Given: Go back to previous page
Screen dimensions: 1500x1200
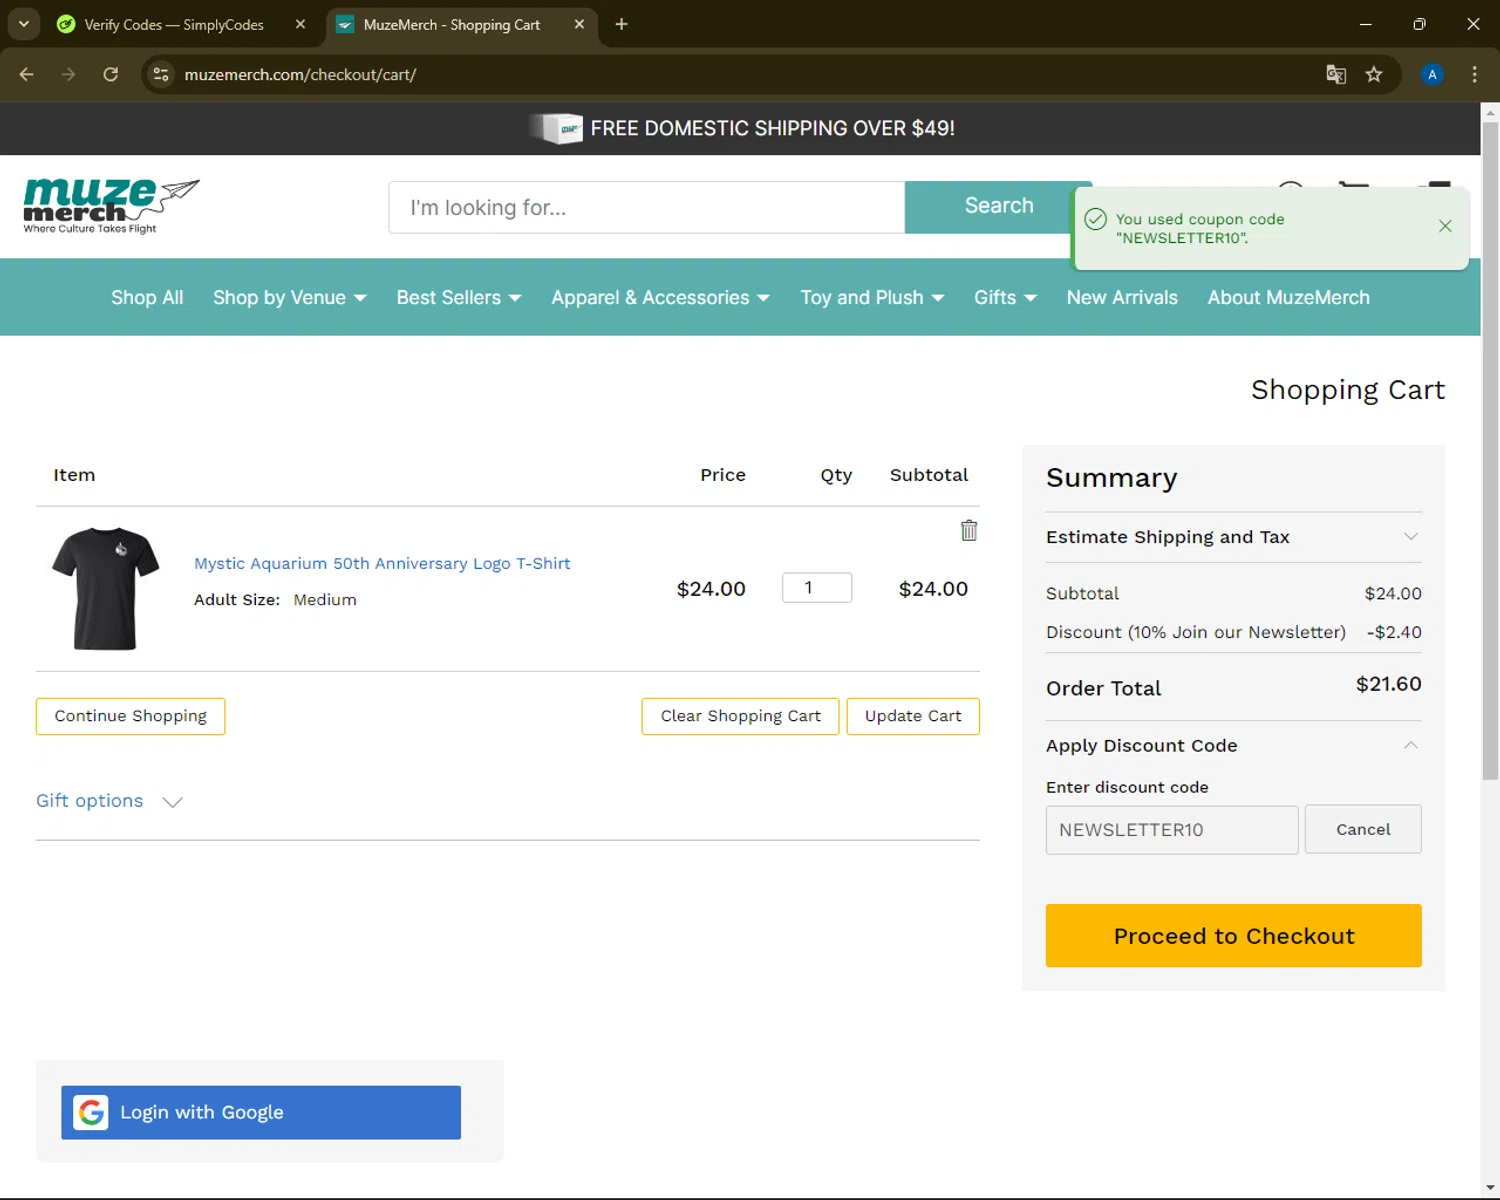Looking at the screenshot, I should [27, 74].
